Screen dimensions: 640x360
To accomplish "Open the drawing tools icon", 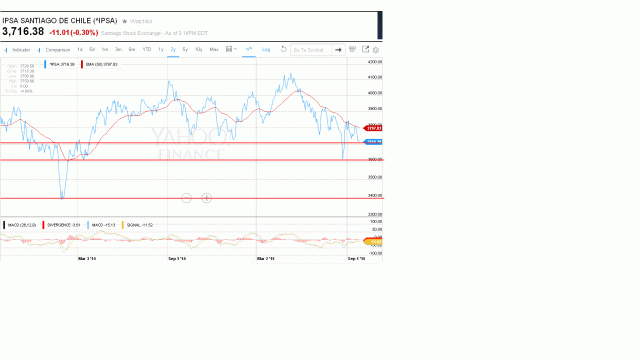I will pyautogui.click(x=352, y=49).
